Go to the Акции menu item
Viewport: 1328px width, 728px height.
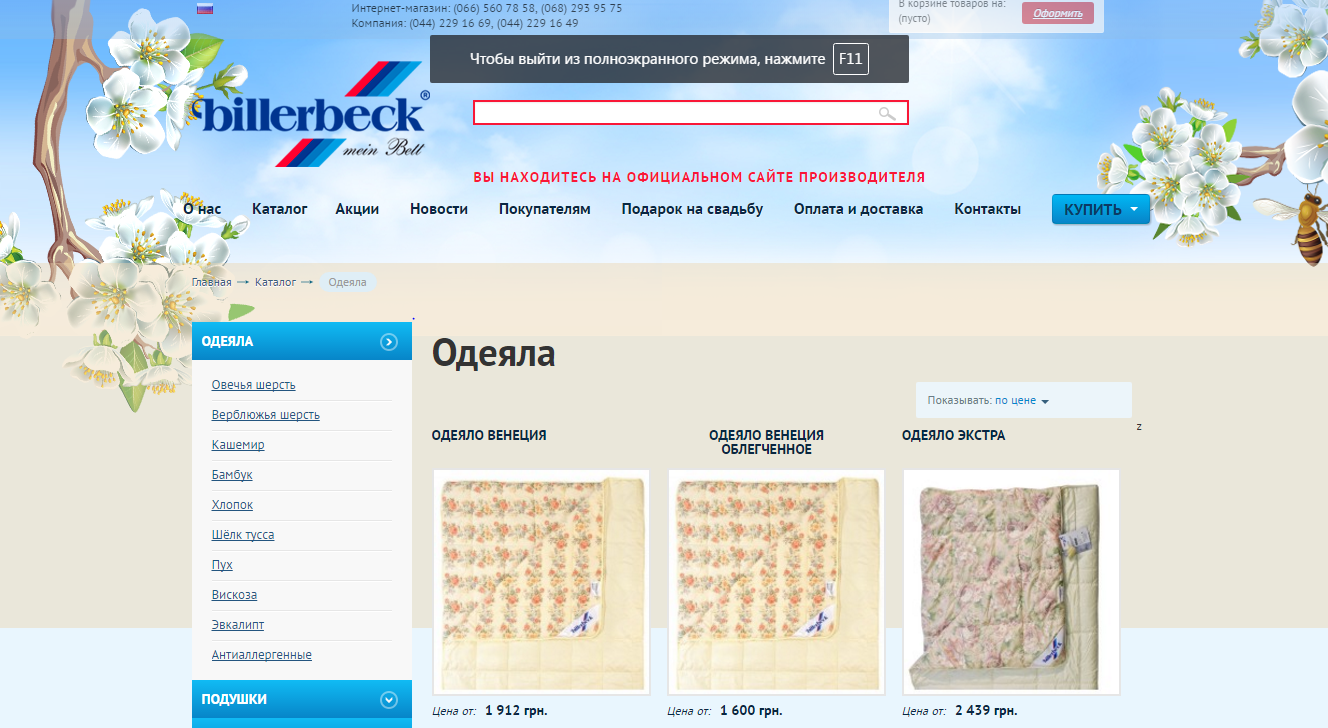point(357,209)
